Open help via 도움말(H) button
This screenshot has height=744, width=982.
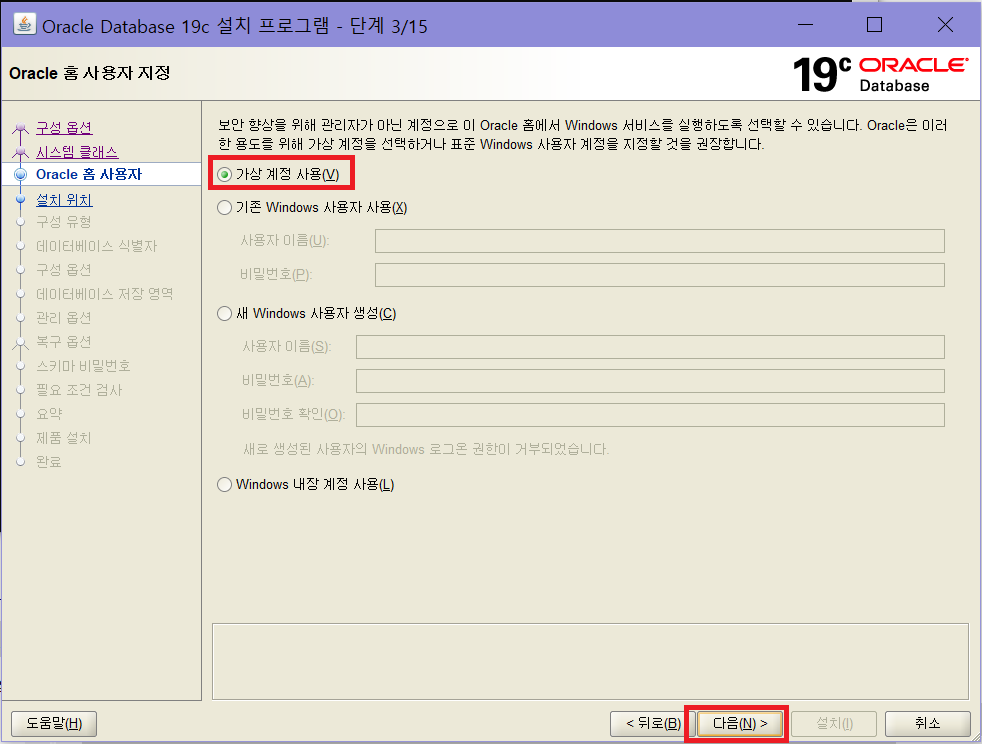[x=54, y=724]
